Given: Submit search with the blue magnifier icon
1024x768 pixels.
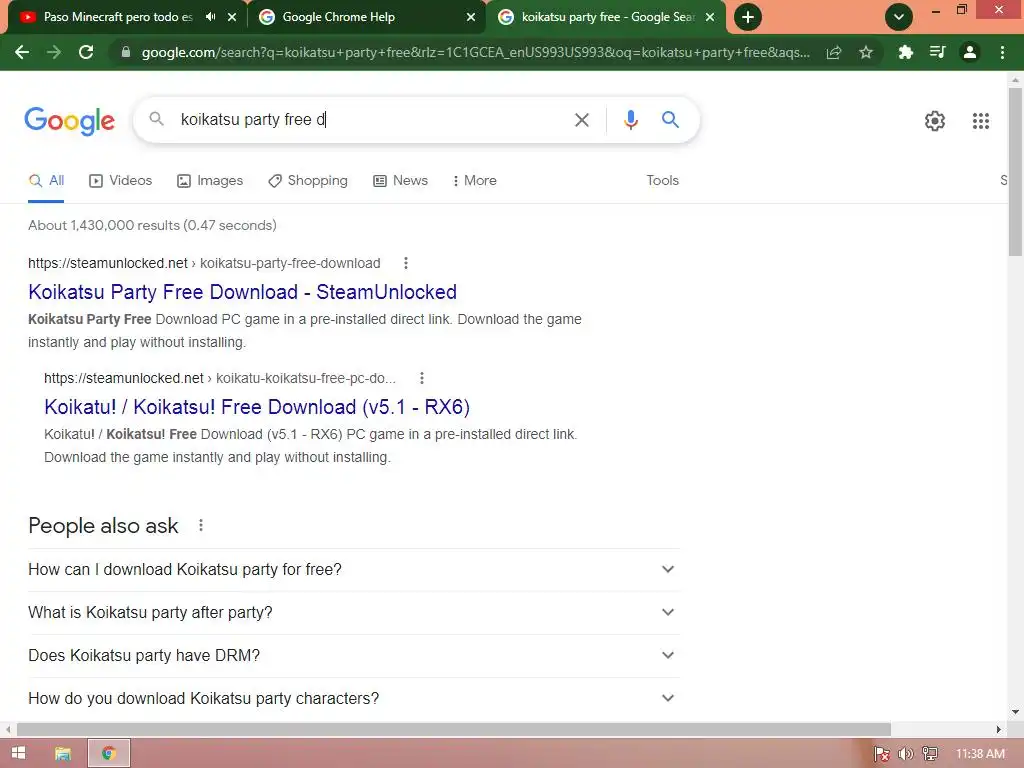Looking at the screenshot, I should click(670, 120).
